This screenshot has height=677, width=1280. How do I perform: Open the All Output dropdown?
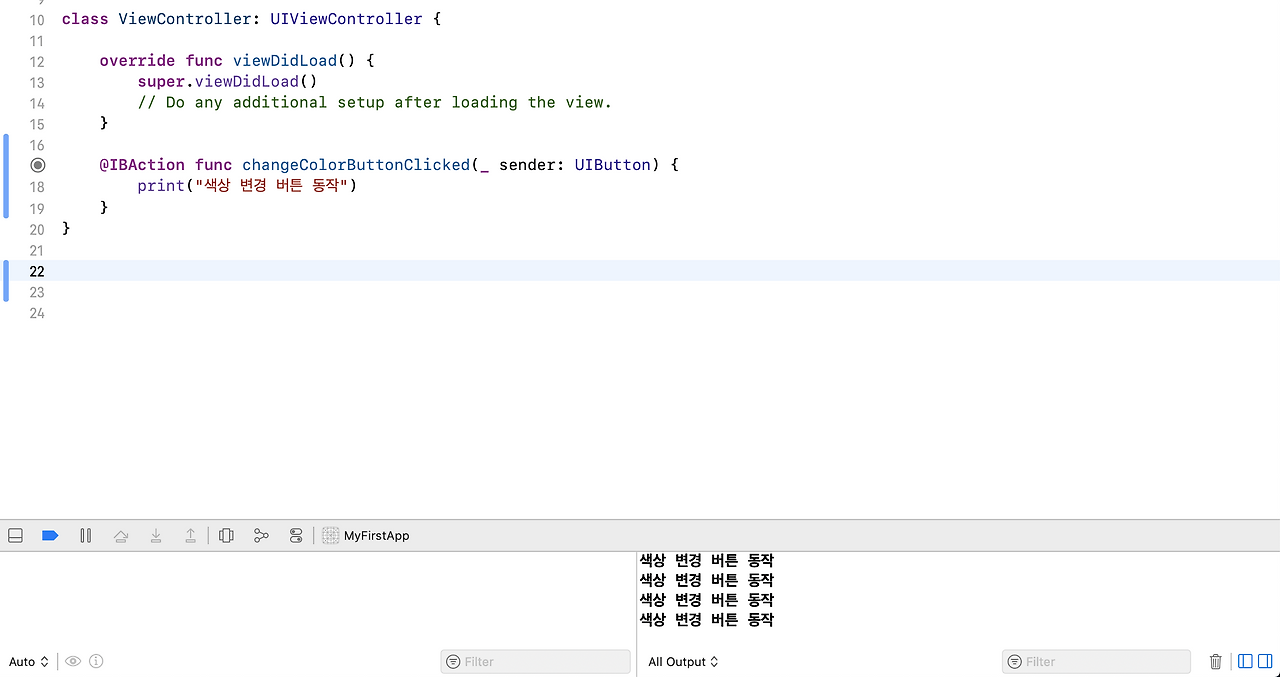[x=683, y=662]
